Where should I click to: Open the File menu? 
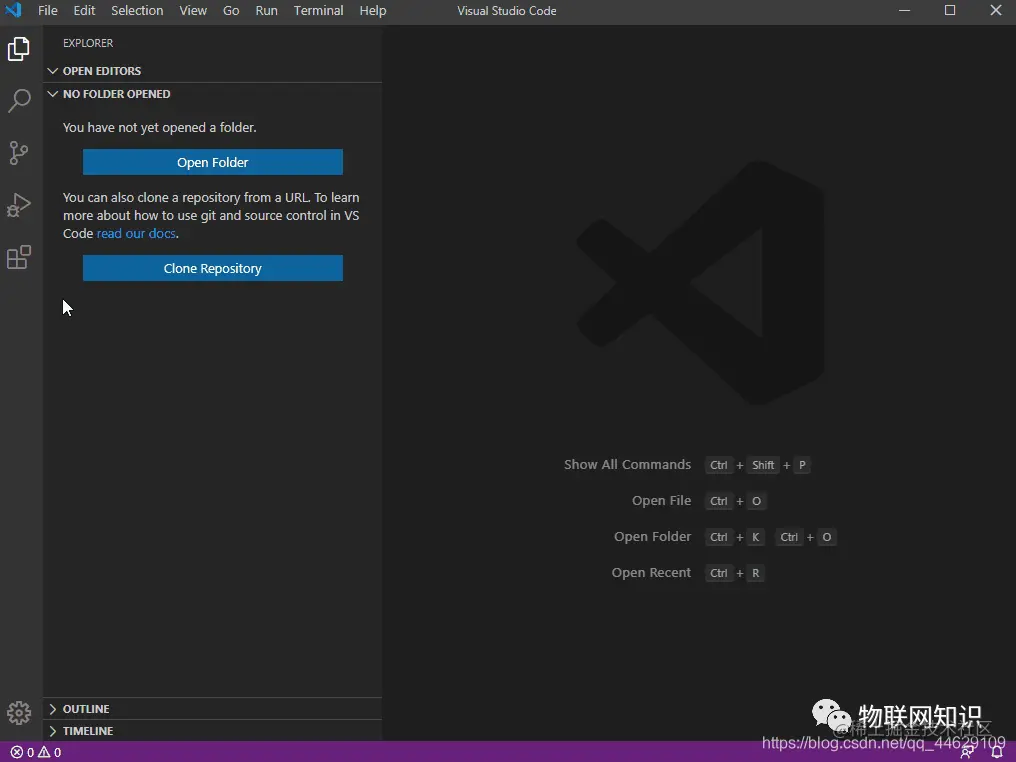[x=47, y=10]
